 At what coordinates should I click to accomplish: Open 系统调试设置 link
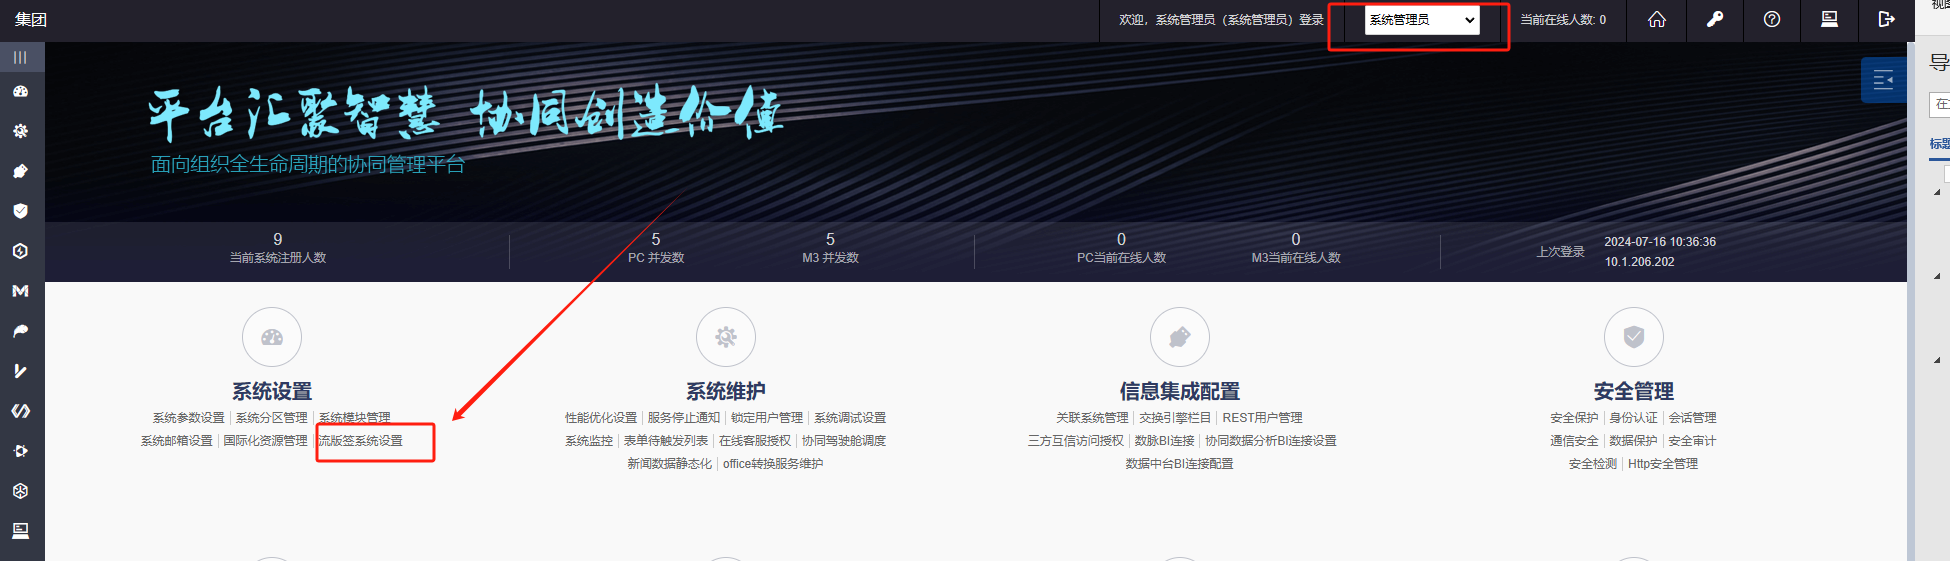(x=850, y=418)
